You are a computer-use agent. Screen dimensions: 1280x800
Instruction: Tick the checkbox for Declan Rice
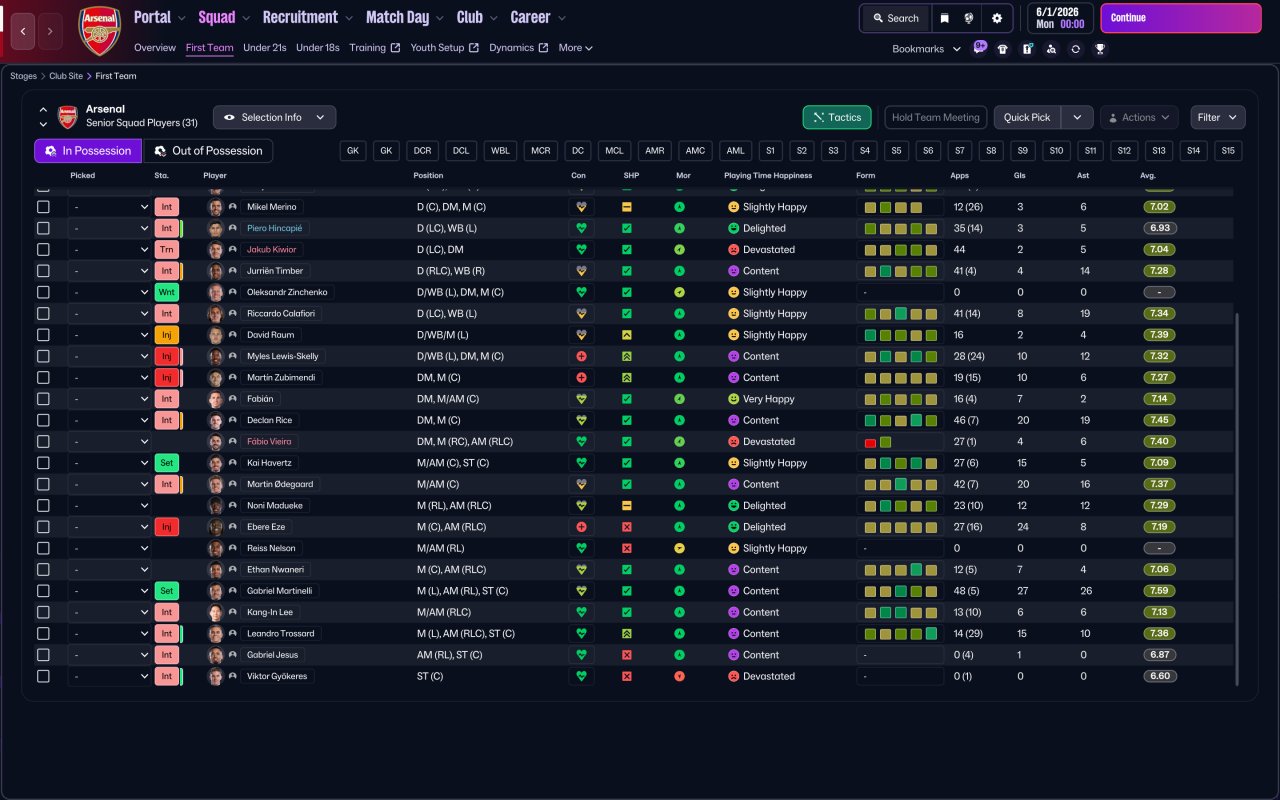[x=43, y=420]
